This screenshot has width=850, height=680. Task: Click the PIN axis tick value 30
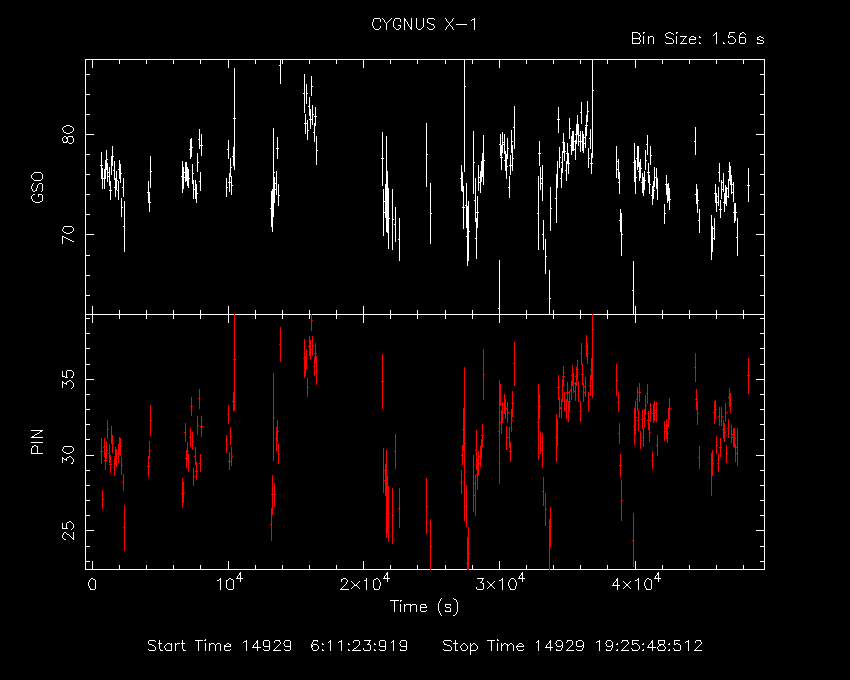(68, 455)
